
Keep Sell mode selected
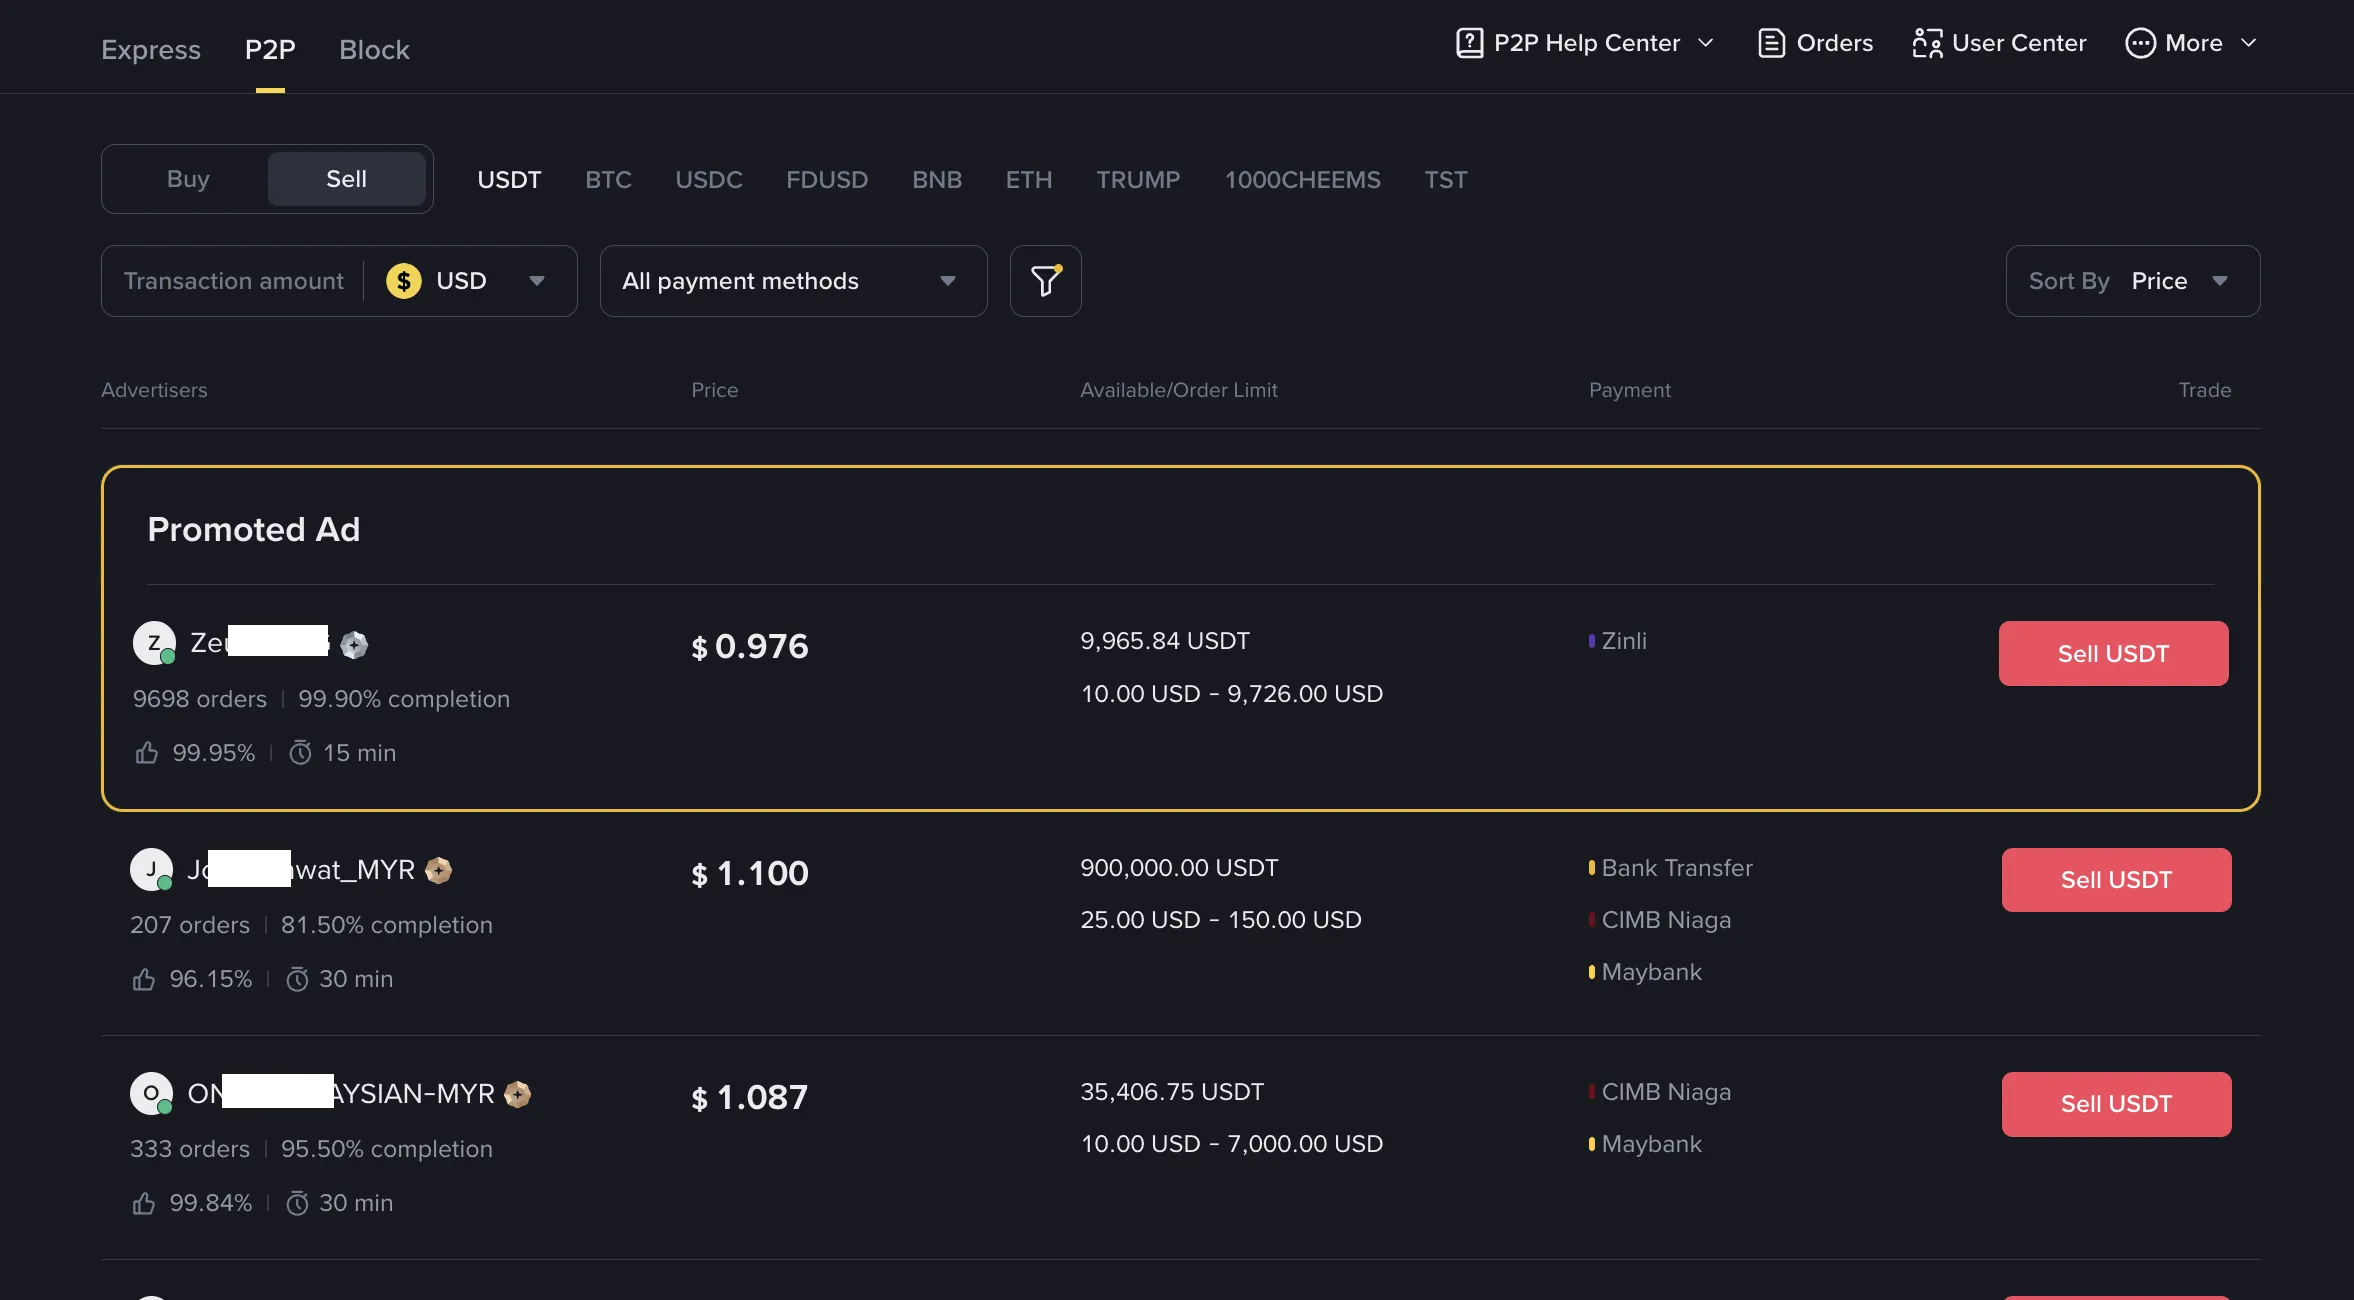[x=346, y=178]
